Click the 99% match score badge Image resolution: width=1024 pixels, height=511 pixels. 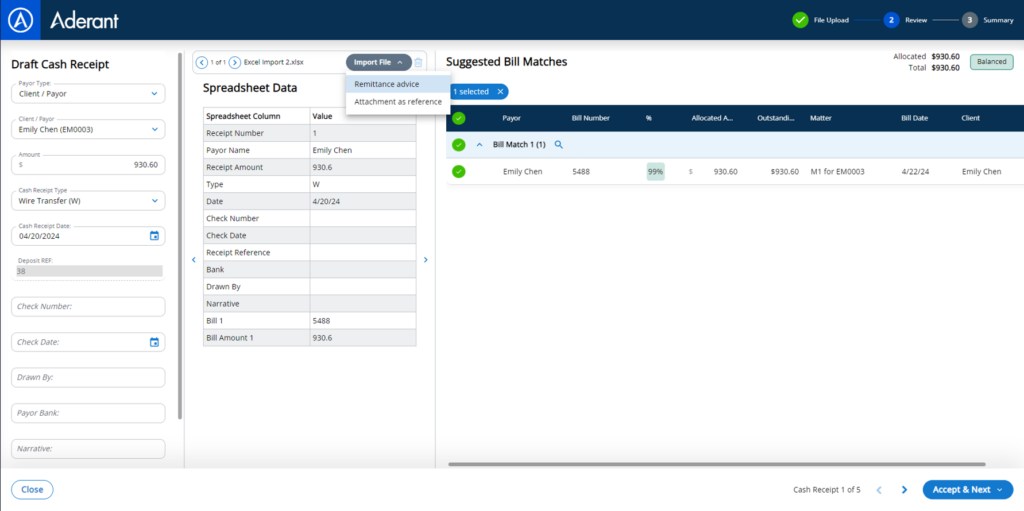[x=656, y=172]
